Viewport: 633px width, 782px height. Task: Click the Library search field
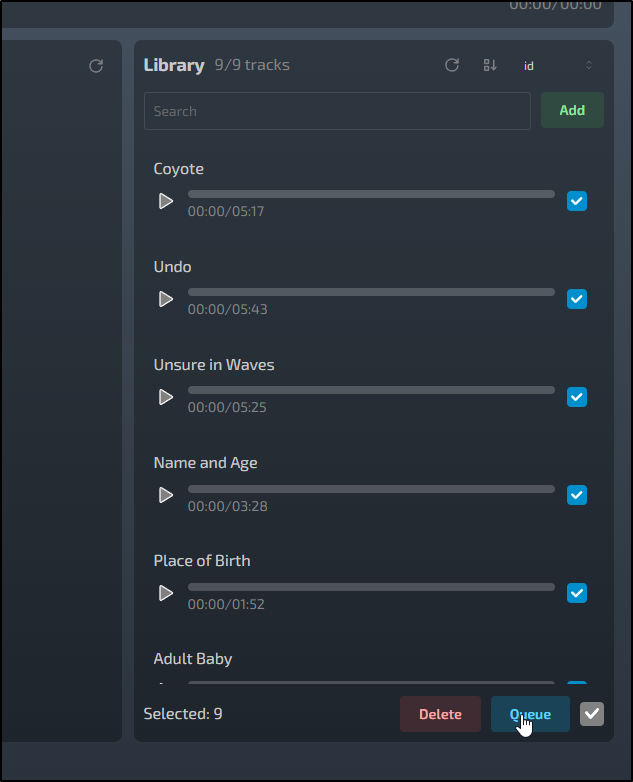[x=337, y=111]
